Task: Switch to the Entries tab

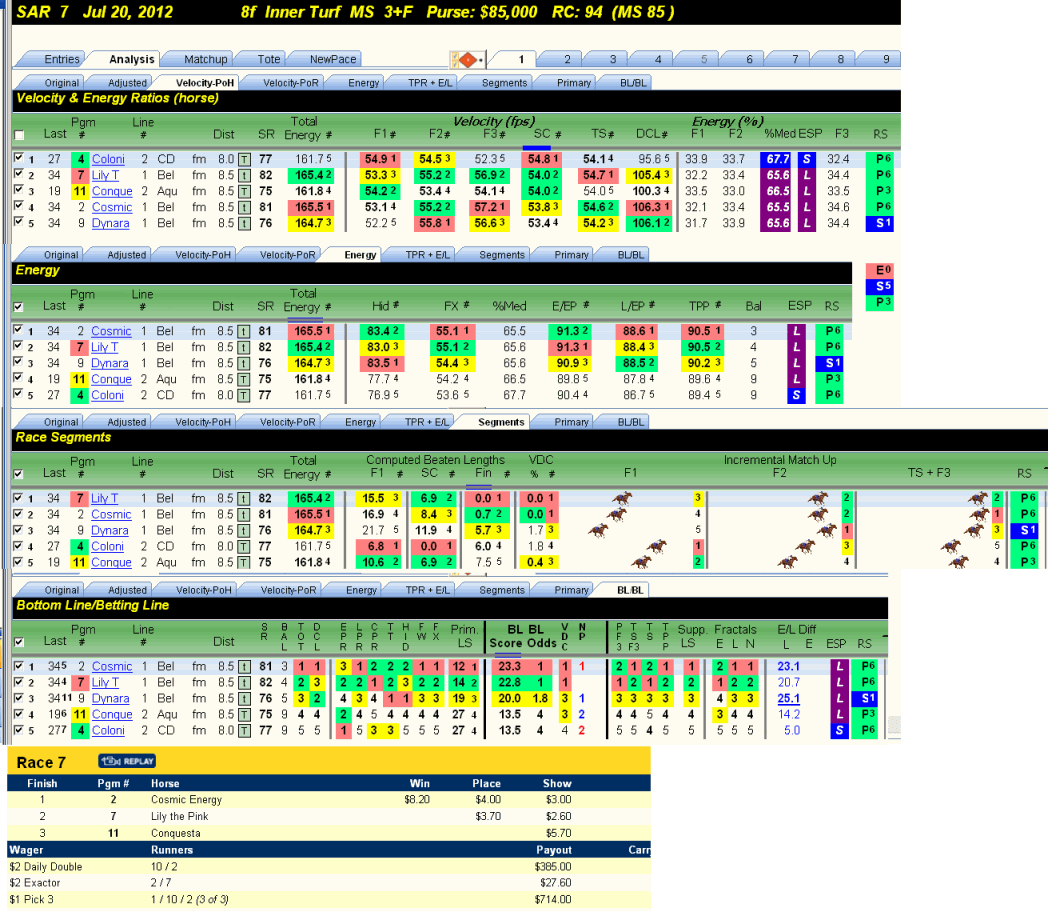Action: coord(62,60)
